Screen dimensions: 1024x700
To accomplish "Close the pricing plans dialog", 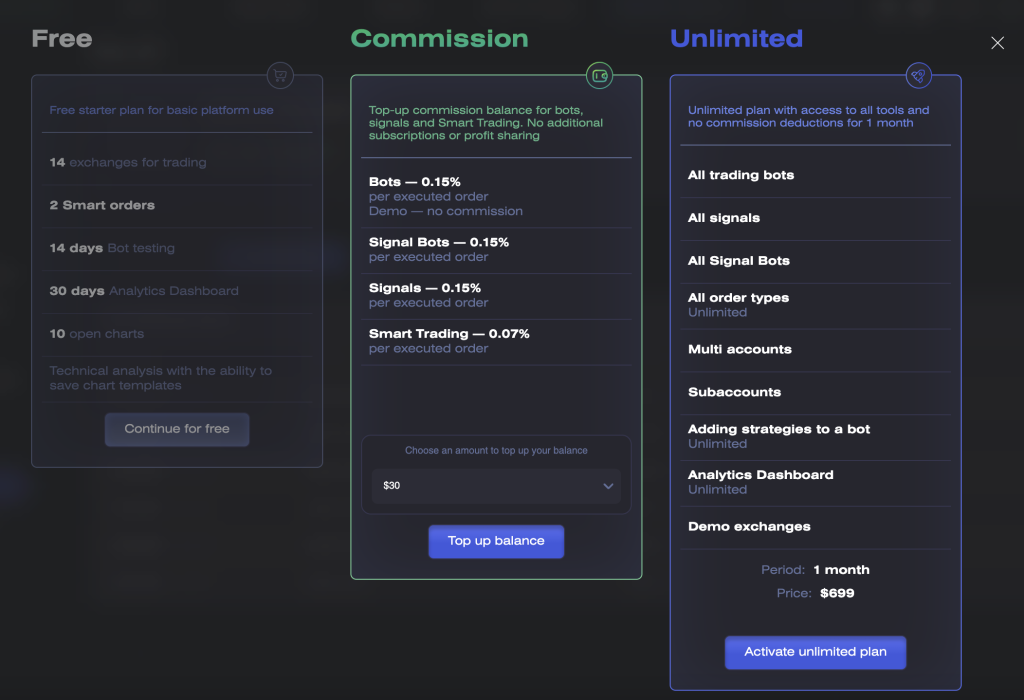I will coord(997,43).
